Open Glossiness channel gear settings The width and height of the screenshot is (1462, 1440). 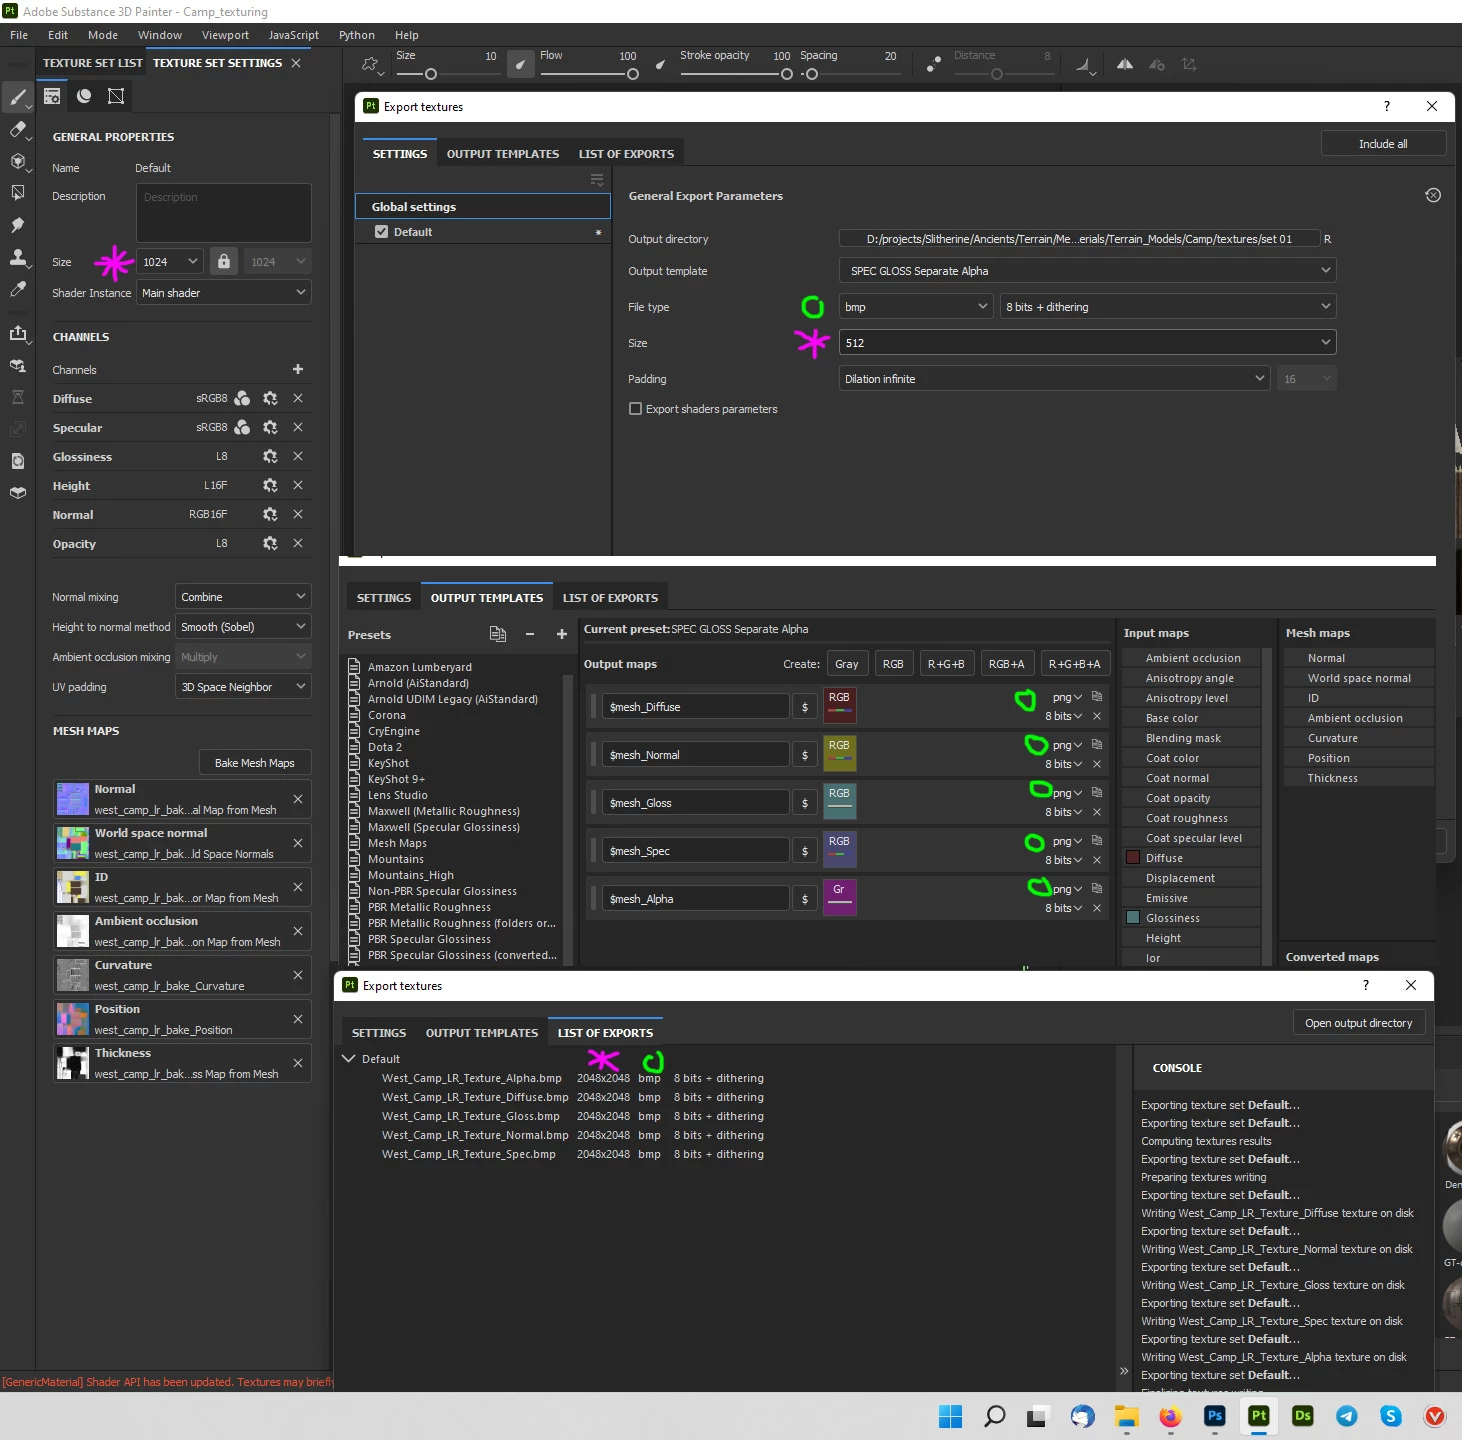[270, 456]
